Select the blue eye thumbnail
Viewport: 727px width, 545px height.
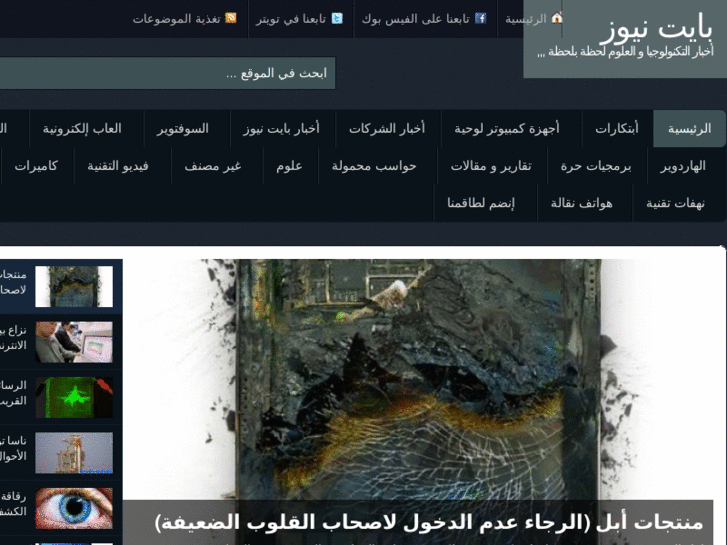point(74,508)
